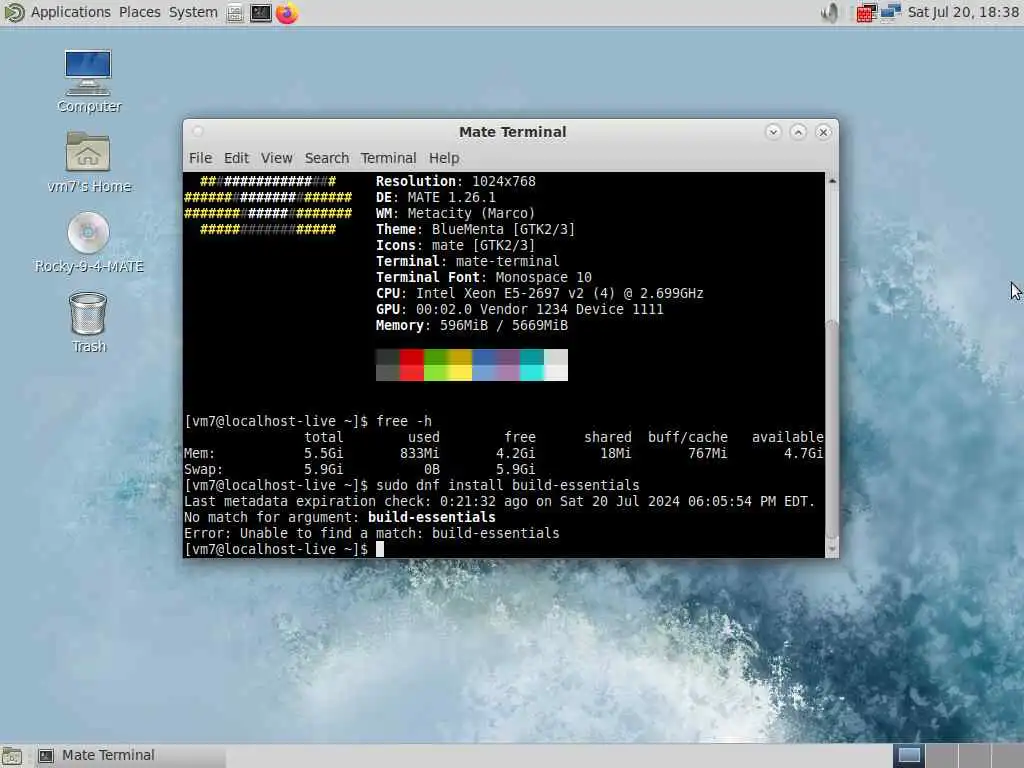This screenshot has height=768, width=1024.
Task: Click show desktop button in bottom panel
Action: 11,756
